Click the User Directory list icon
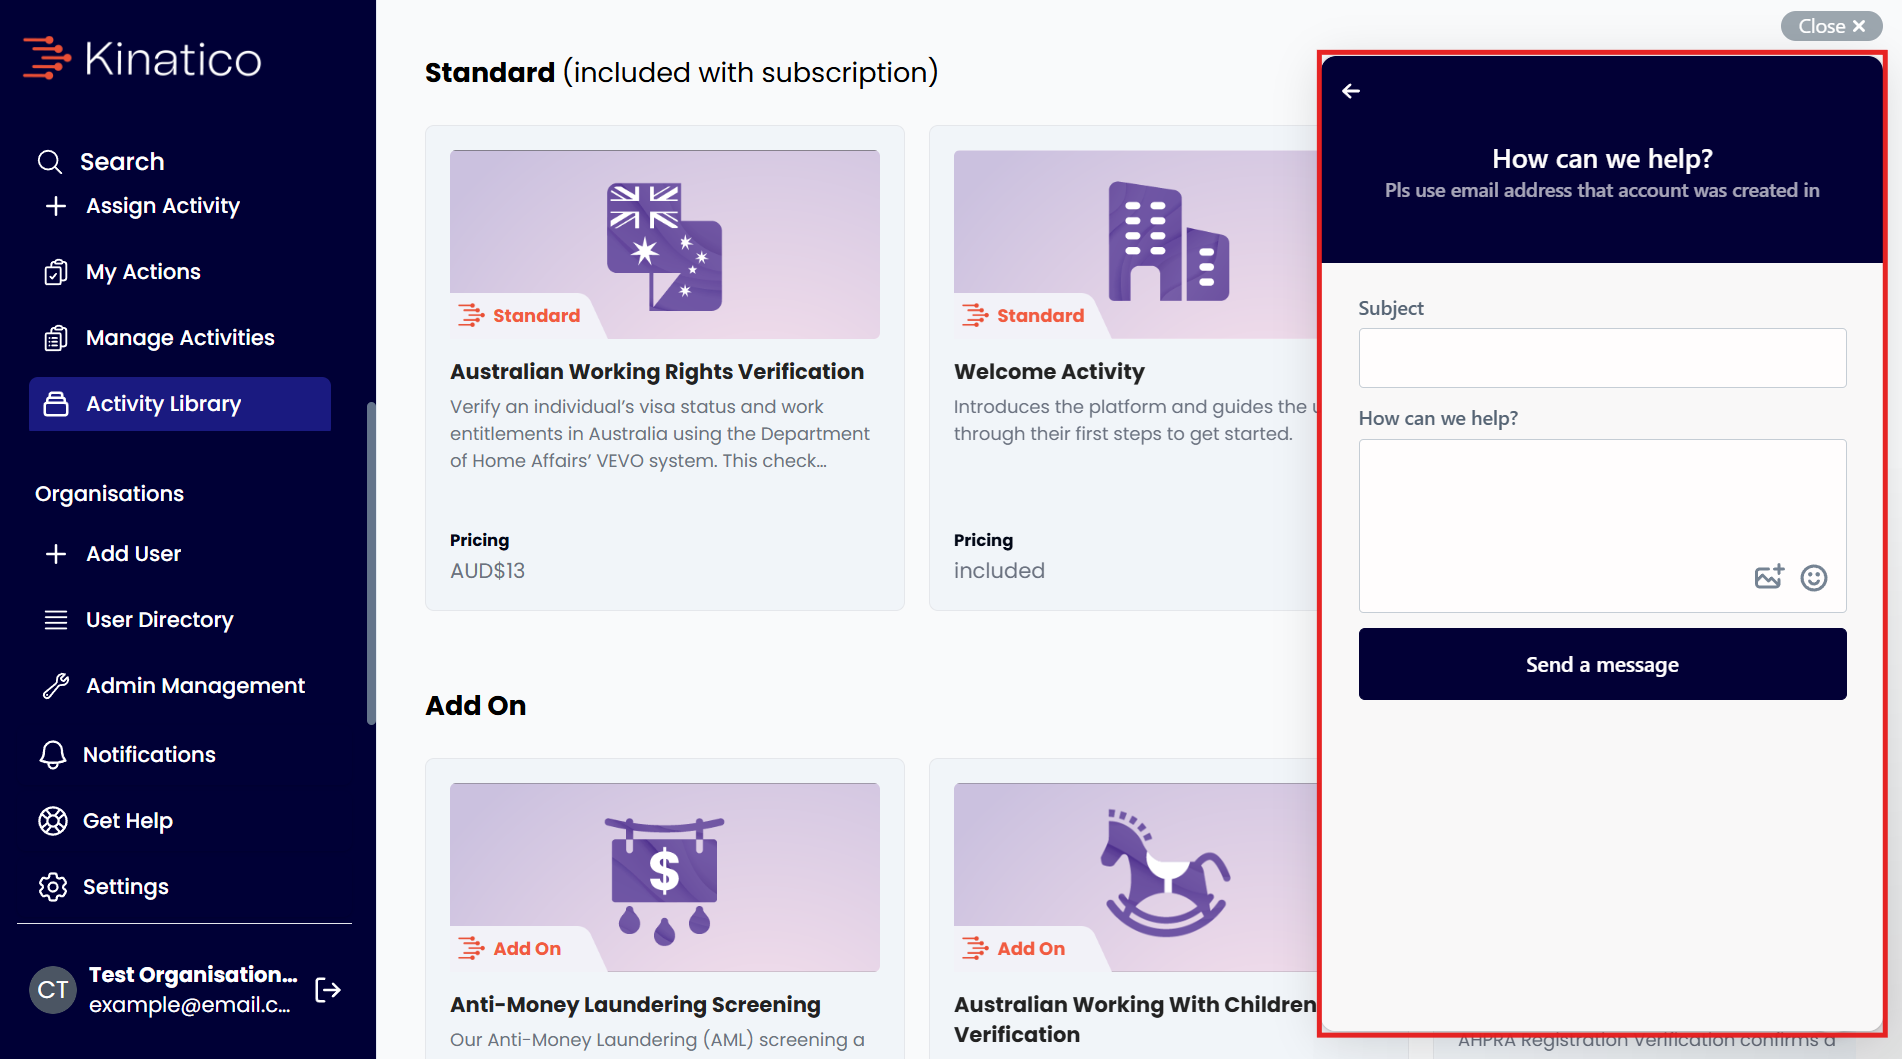This screenshot has width=1902, height=1059. (56, 620)
